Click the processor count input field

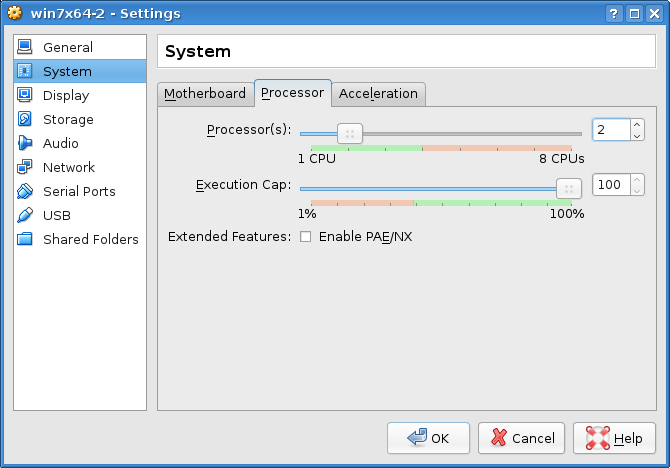[610, 130]
